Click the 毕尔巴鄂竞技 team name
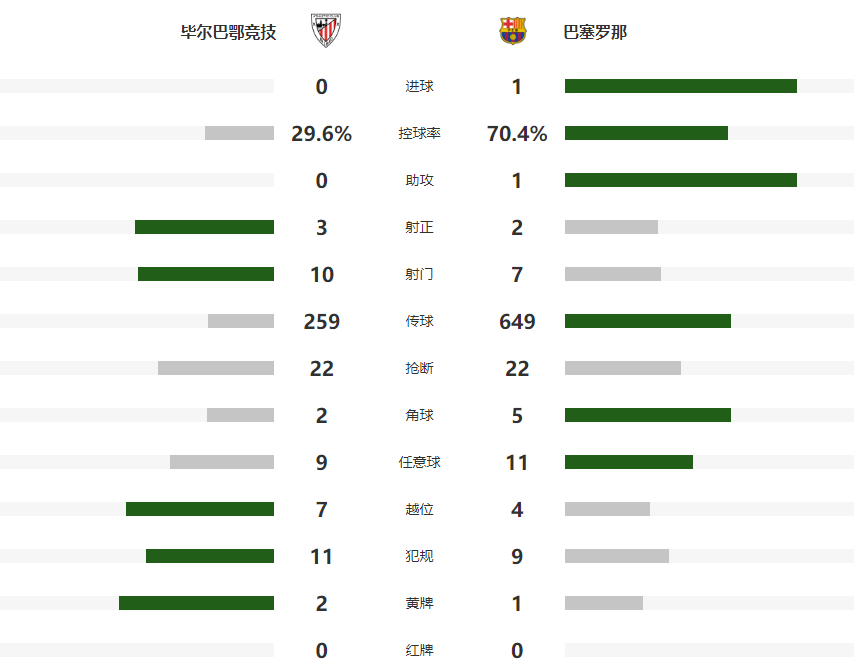 [228, 32]
